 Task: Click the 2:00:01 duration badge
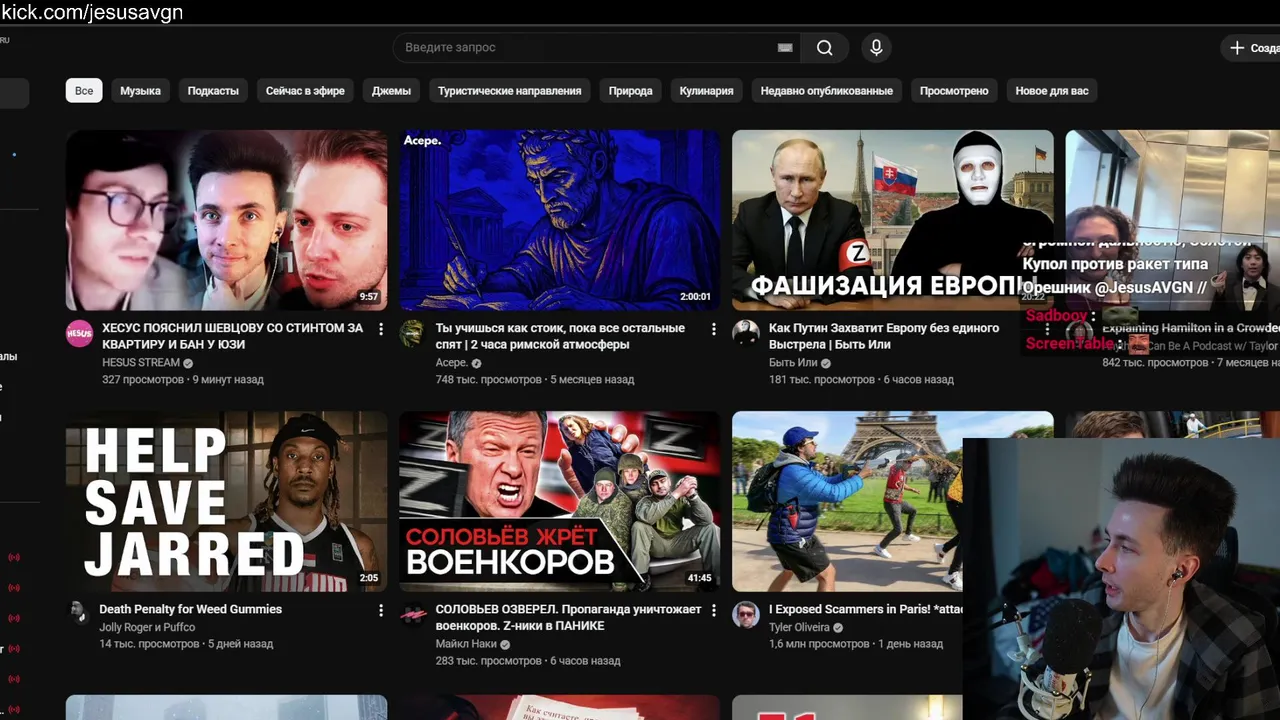695,297
